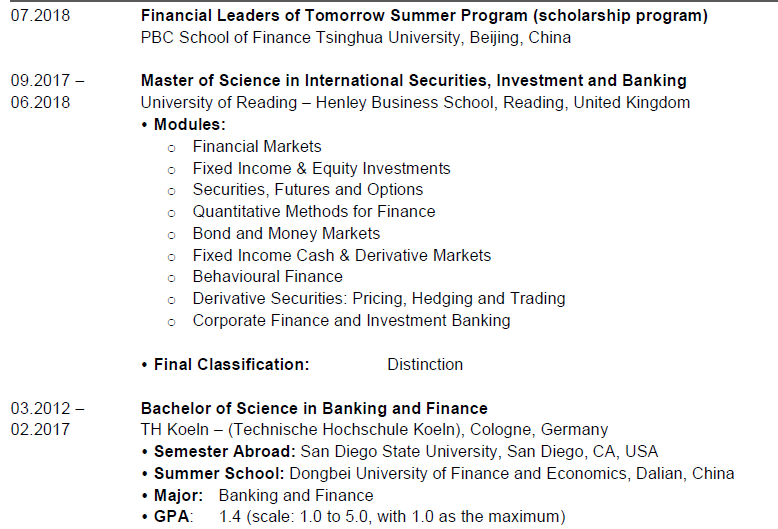This screenshot has height=529, width=778.
Task: Click the Master of Science degree heading
Action: coord(413,81)
